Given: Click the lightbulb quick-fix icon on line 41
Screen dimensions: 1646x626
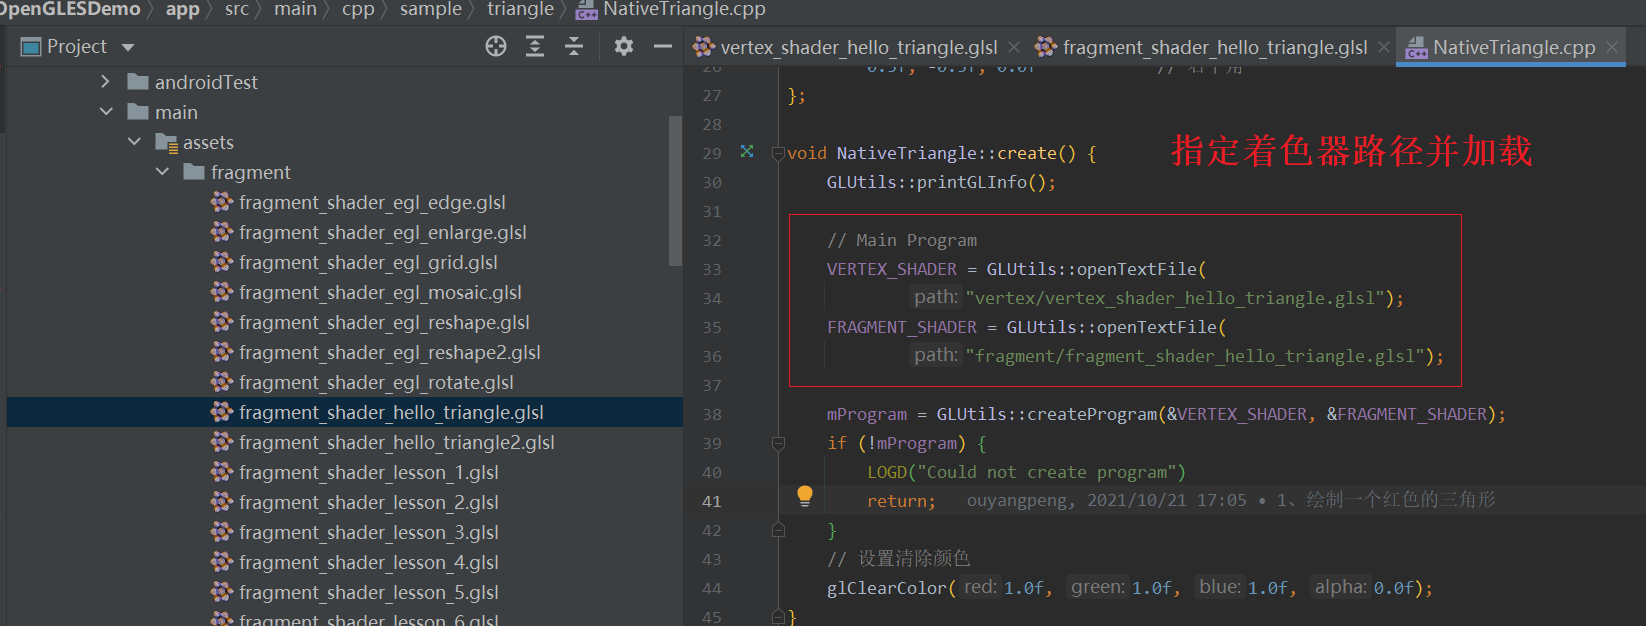Looking at the screenshot, I should (805, 496).
